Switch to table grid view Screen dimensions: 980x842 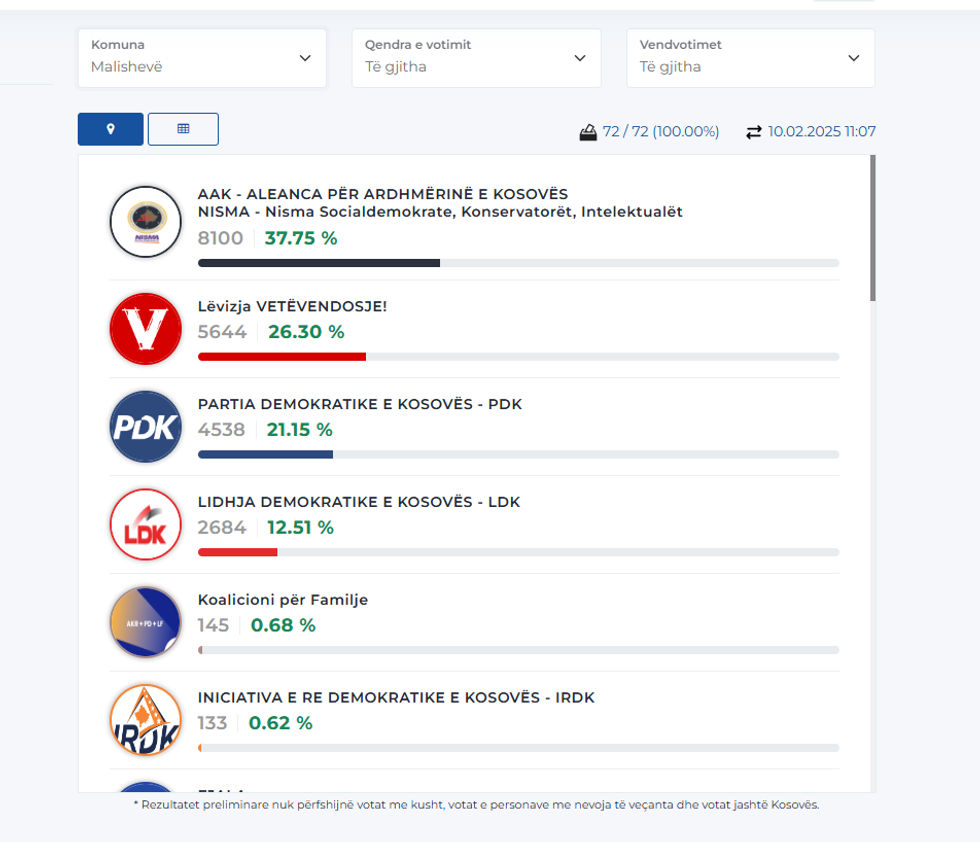[183, 129]
